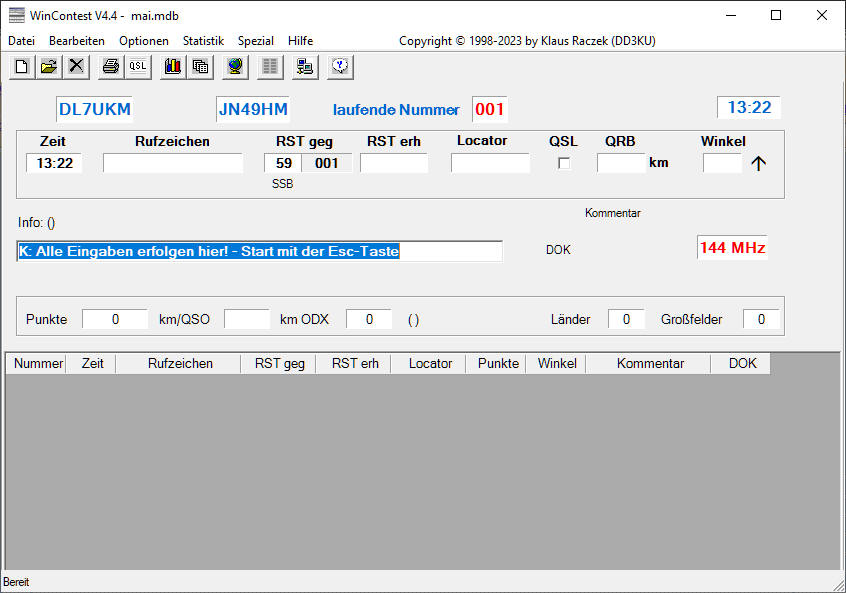Screen dimensions: 846x593
Task: Open the Hilfe menu
Action: [x=301, y=41]
